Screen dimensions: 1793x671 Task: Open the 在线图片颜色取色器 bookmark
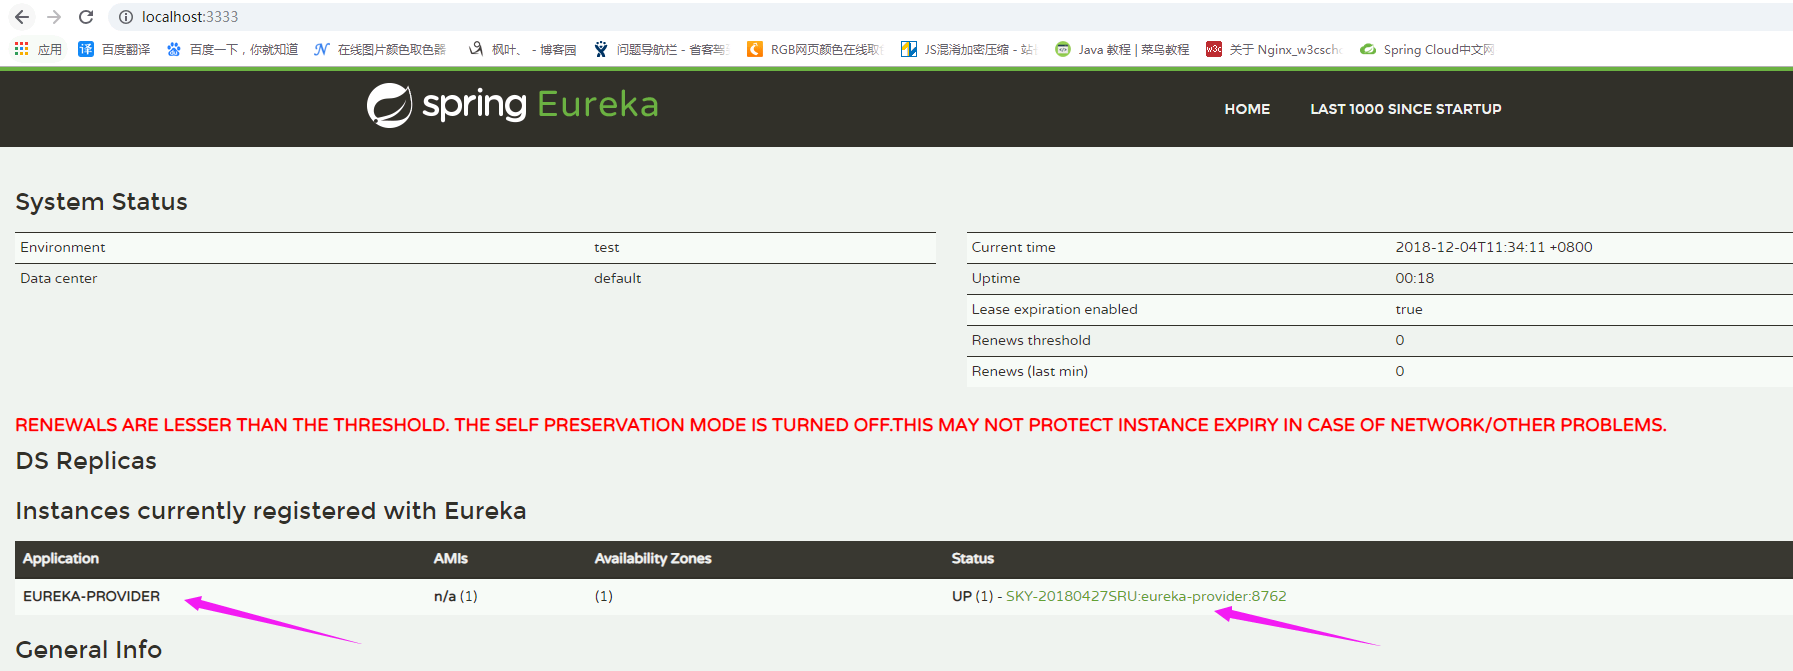[x=380, y=49]
